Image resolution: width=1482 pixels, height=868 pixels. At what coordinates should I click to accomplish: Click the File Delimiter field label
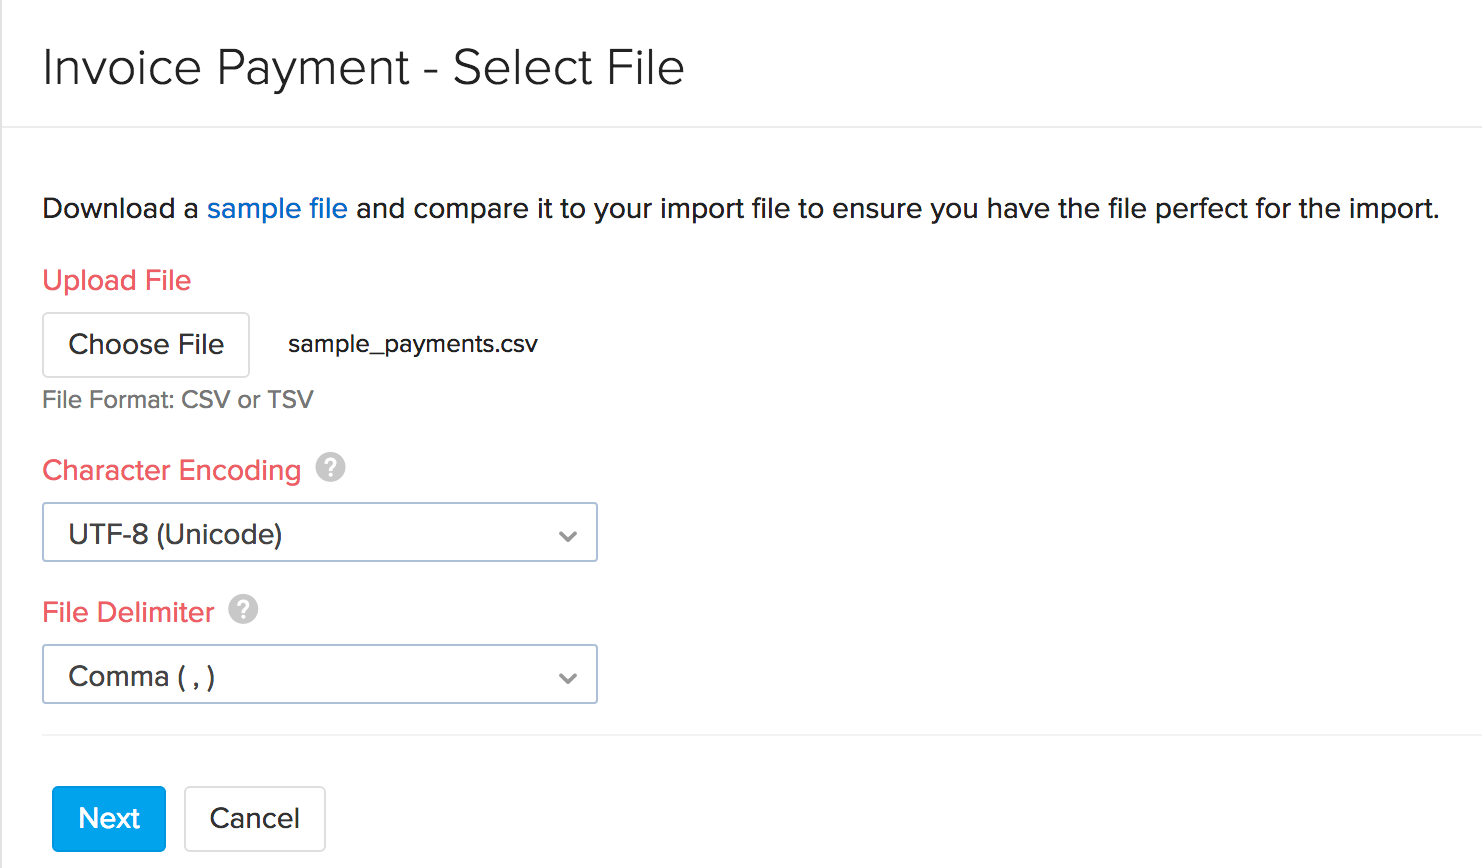[x=128, y=611]
